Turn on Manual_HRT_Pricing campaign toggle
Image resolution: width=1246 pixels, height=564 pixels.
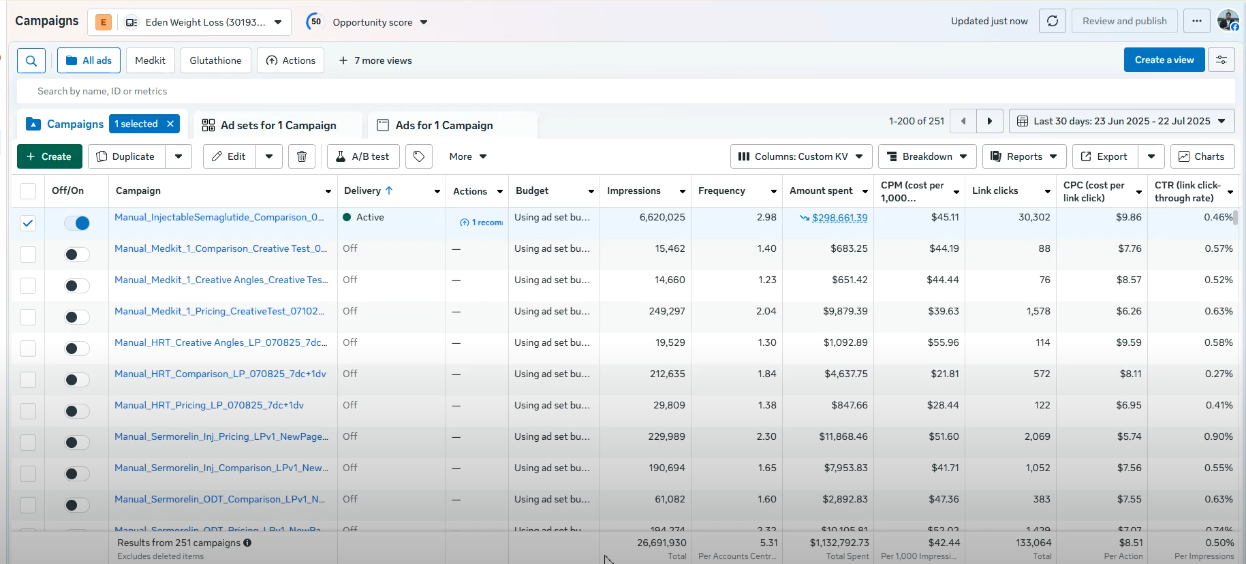(77, 411)
